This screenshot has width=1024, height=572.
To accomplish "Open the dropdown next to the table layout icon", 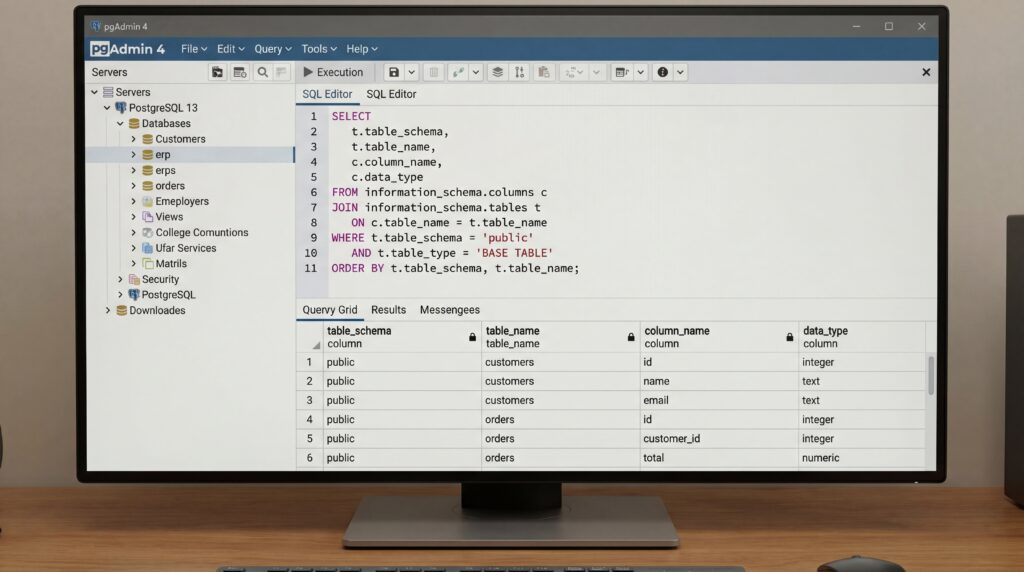I will pos(641,72).
